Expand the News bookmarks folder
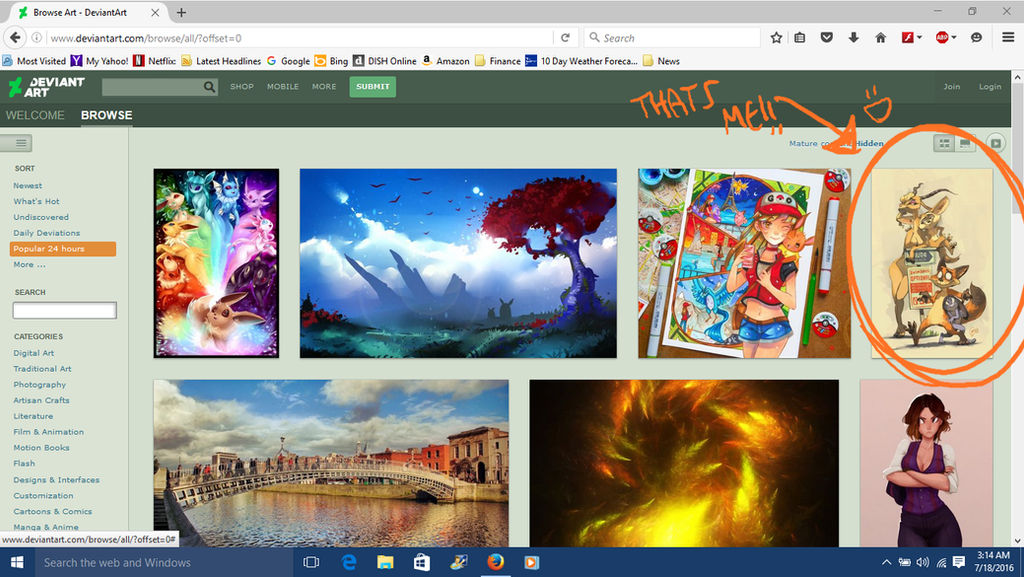The height and width of the screenshot is (577, 1024). [661, 61]
